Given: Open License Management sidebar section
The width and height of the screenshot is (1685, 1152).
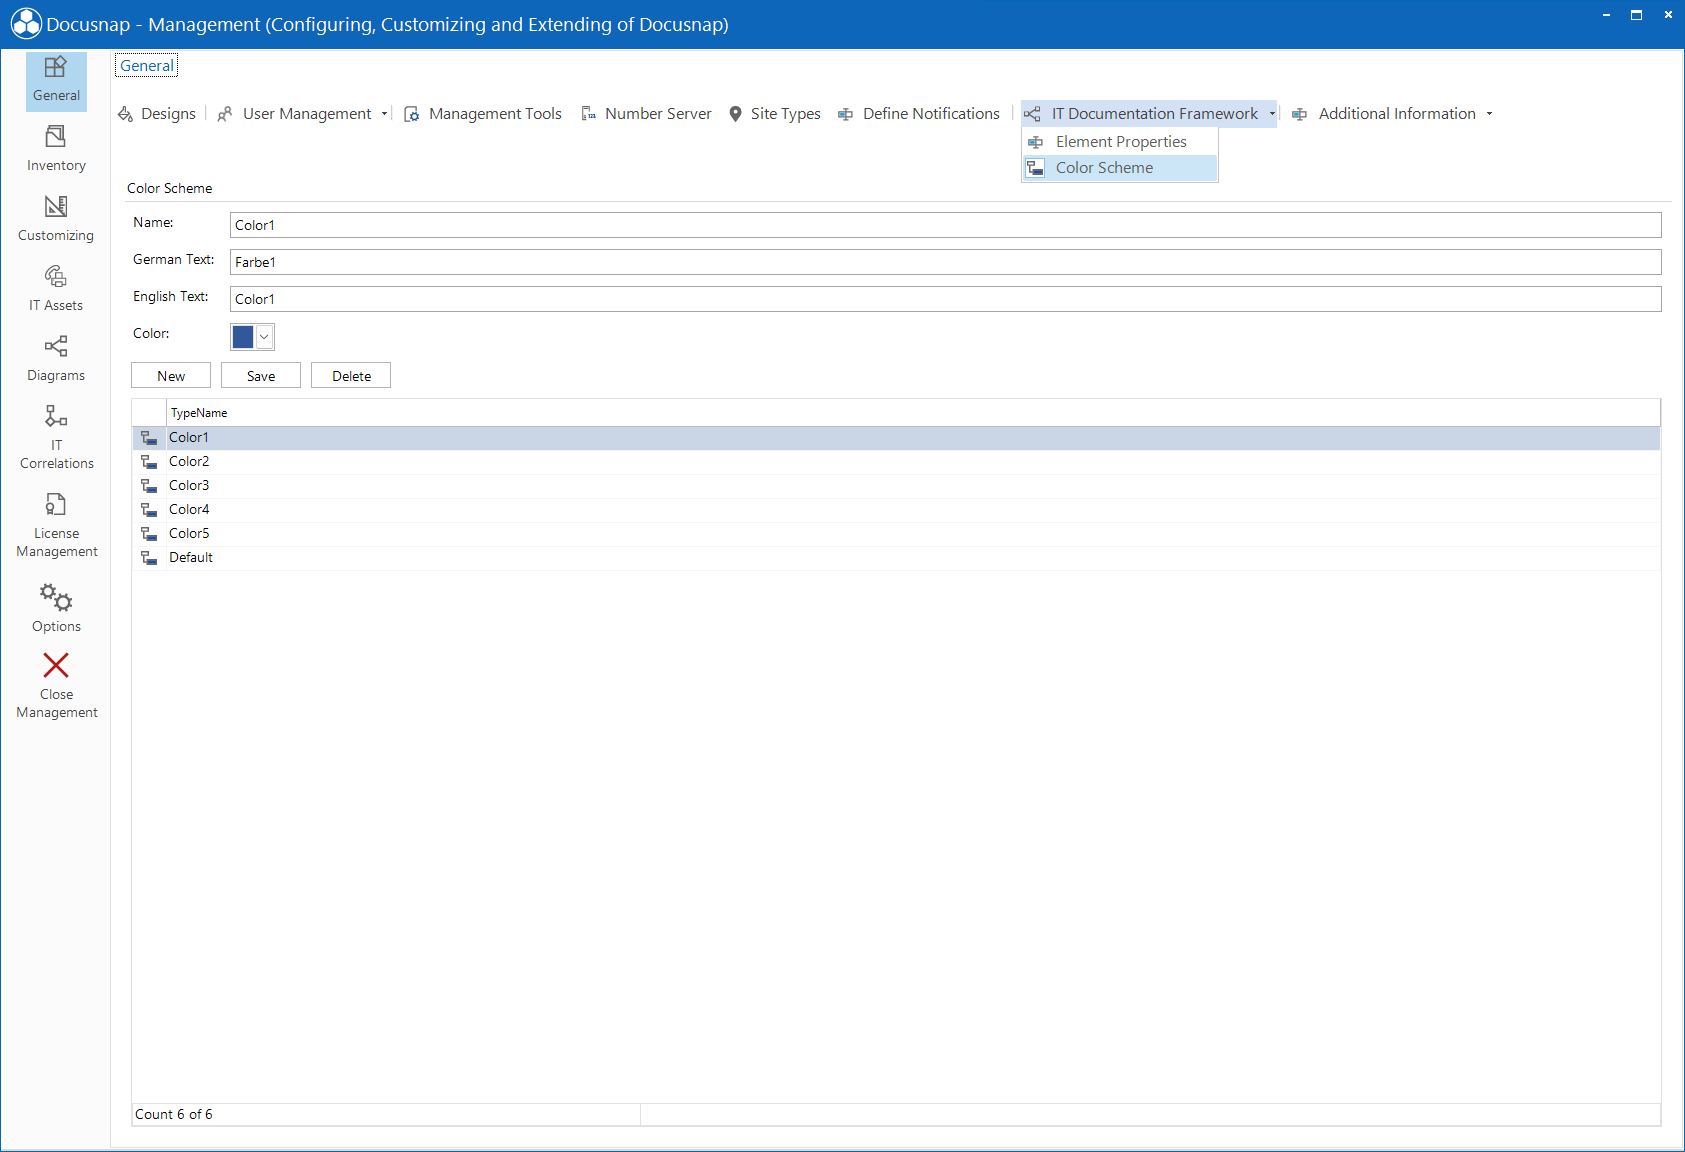Looking at the screenshot, I should [x=56, y=525].
